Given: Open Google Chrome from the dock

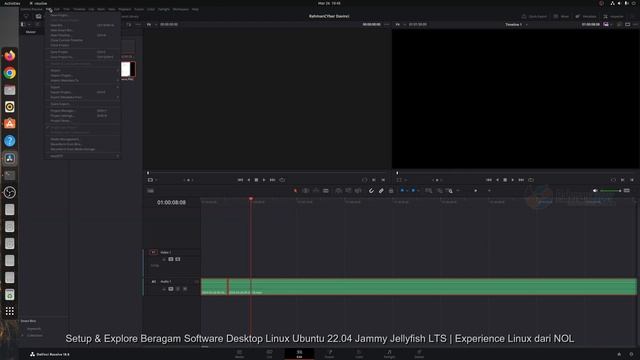Looking at the screenshot, I should (10, 73).
